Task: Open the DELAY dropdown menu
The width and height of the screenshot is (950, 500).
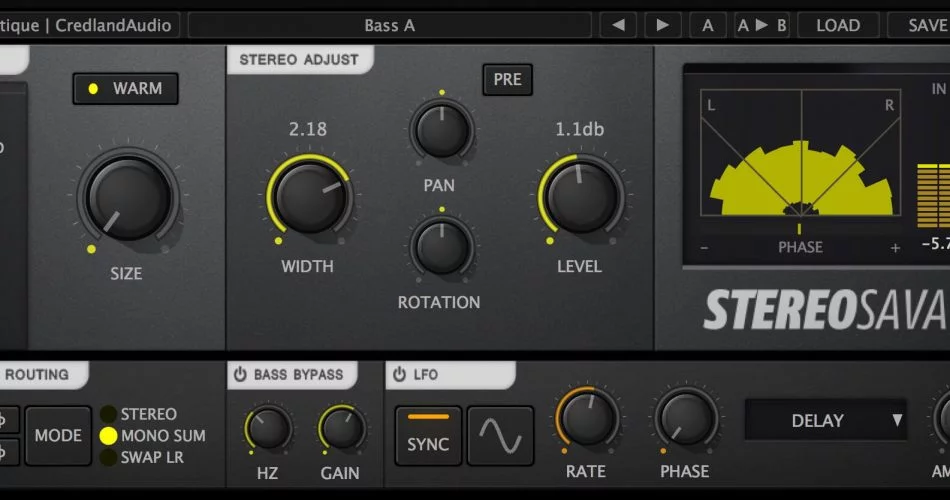Action: [826, 420]
